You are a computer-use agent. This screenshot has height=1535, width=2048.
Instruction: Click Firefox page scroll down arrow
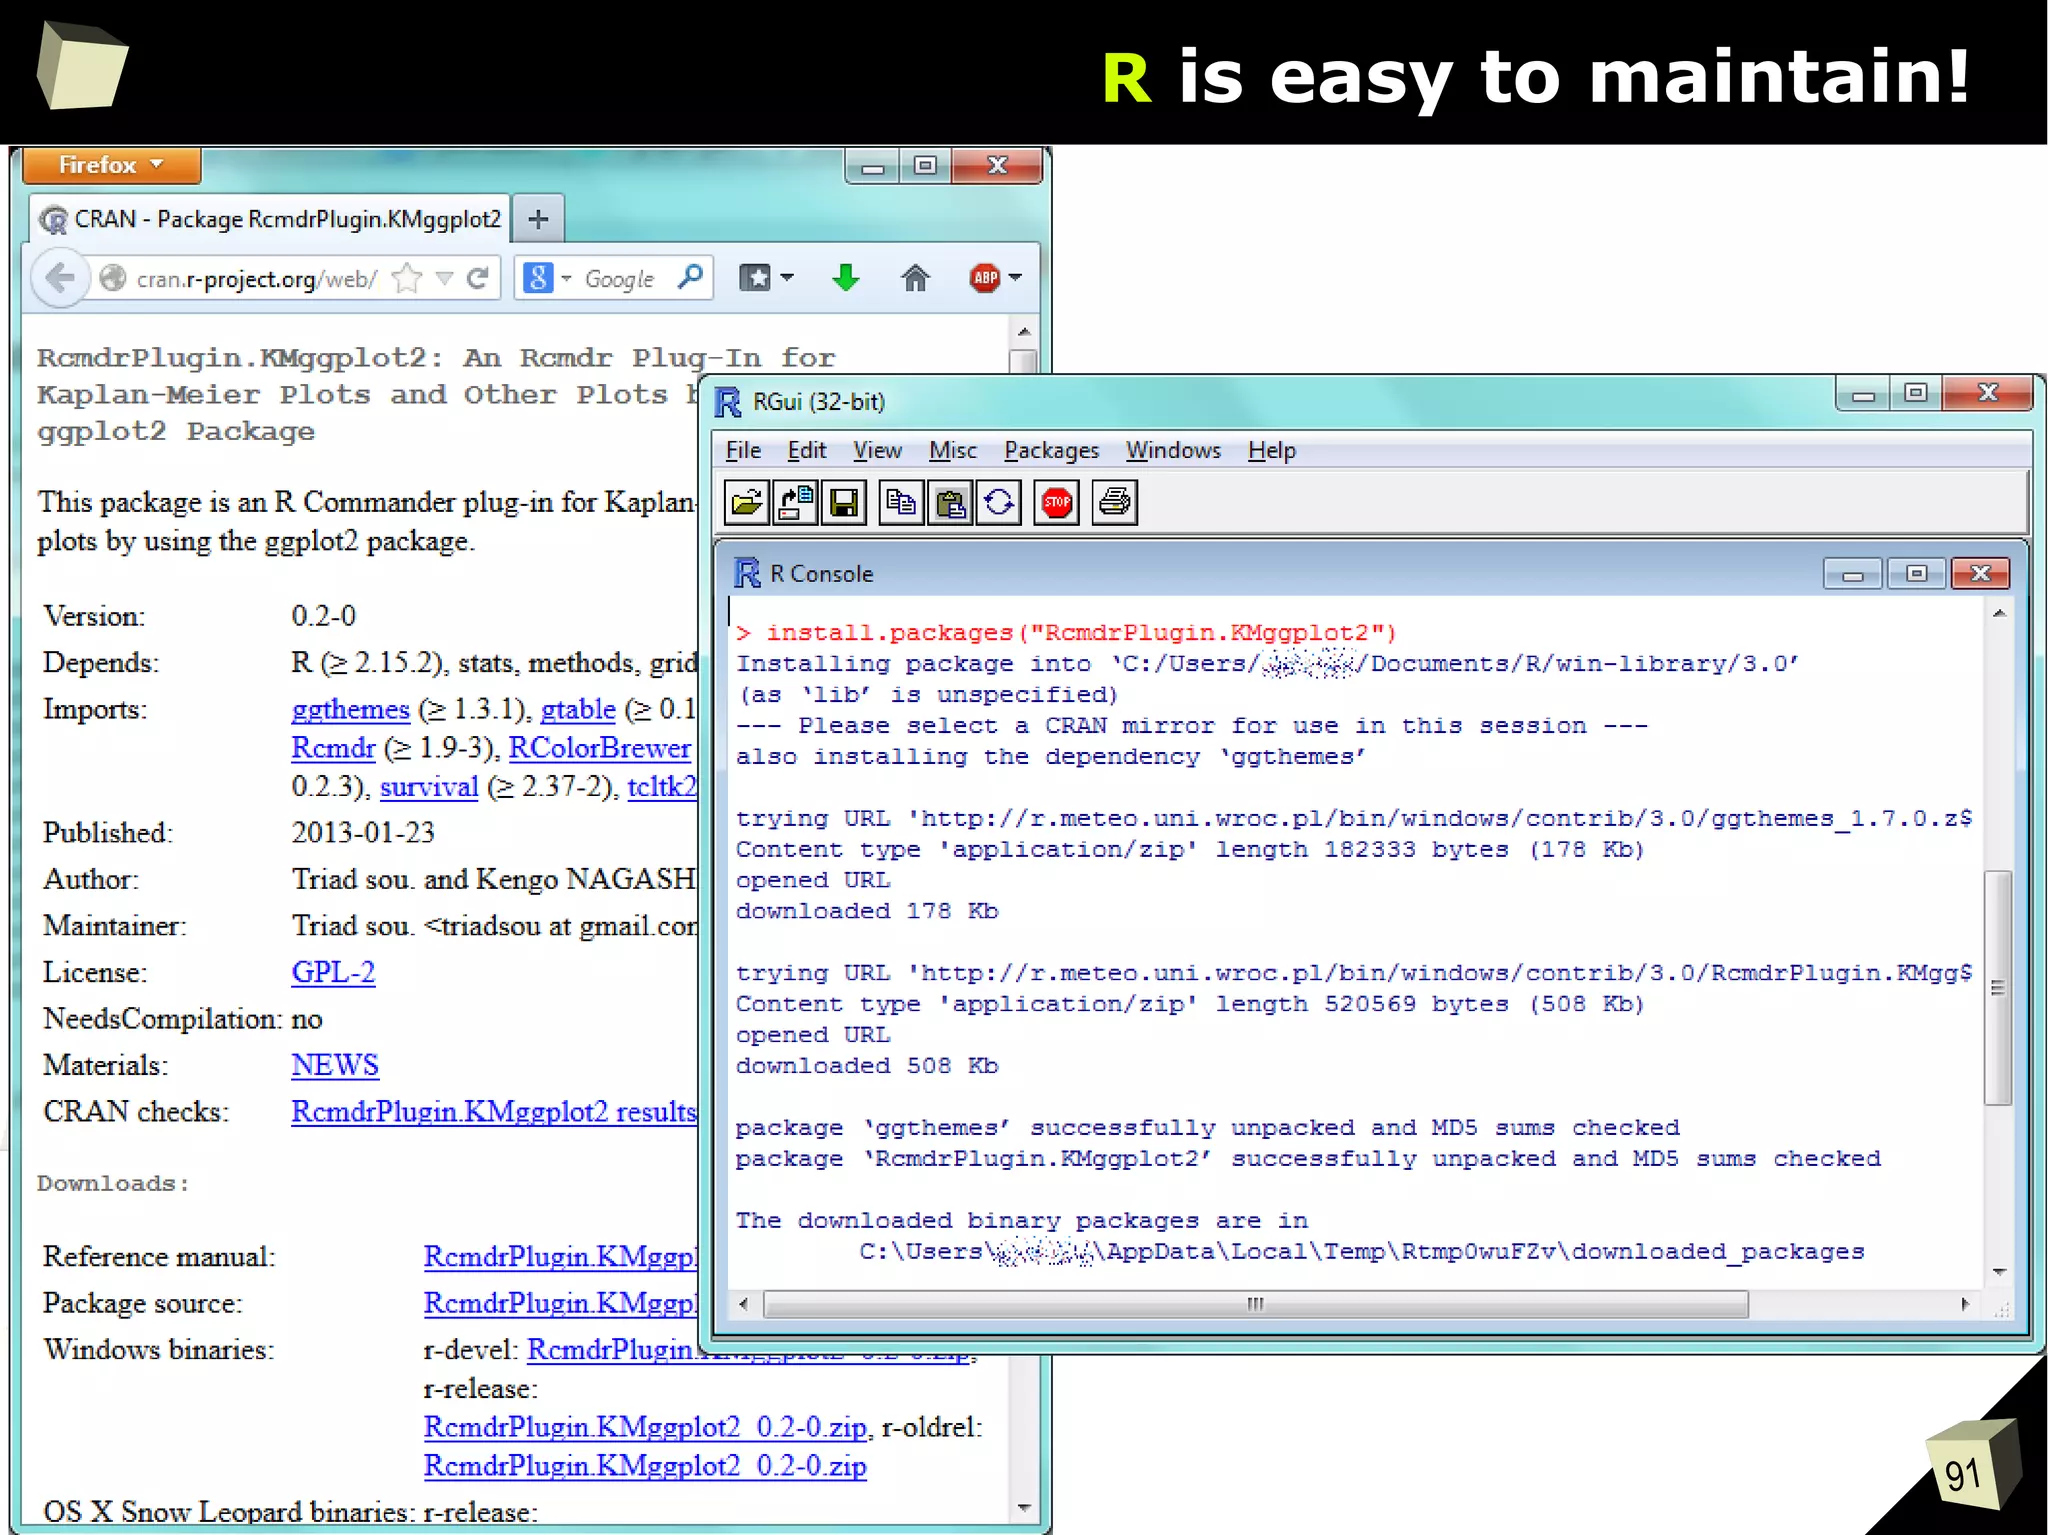[1023, 1507]
